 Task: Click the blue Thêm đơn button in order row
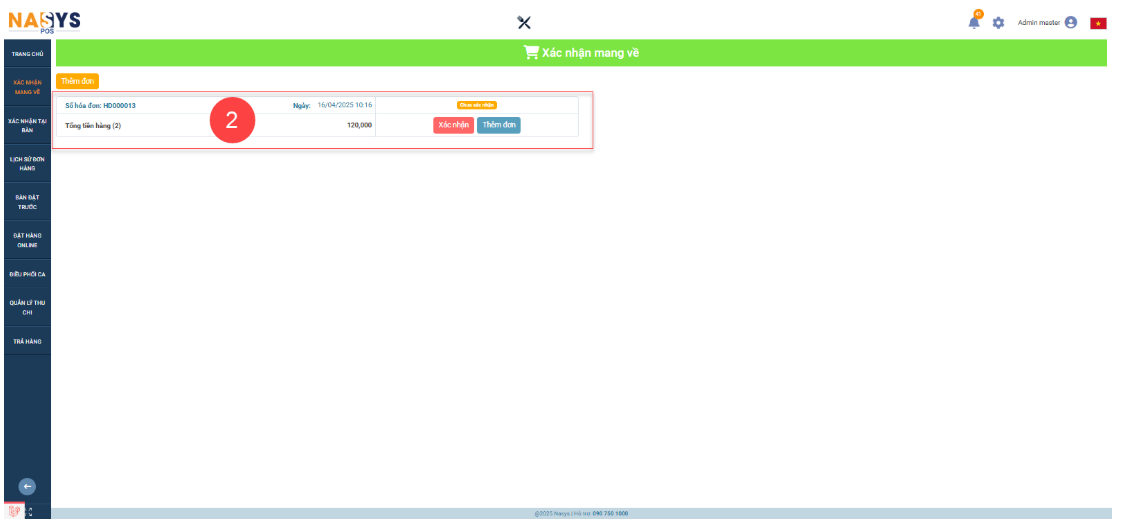498,125
